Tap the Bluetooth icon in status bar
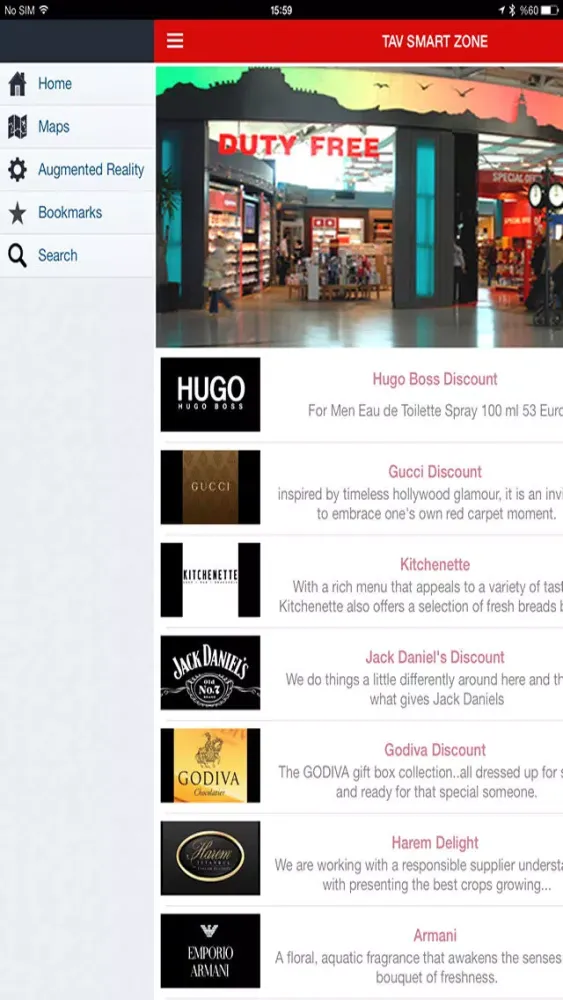 pyautogui.click(x=511, y=10)
